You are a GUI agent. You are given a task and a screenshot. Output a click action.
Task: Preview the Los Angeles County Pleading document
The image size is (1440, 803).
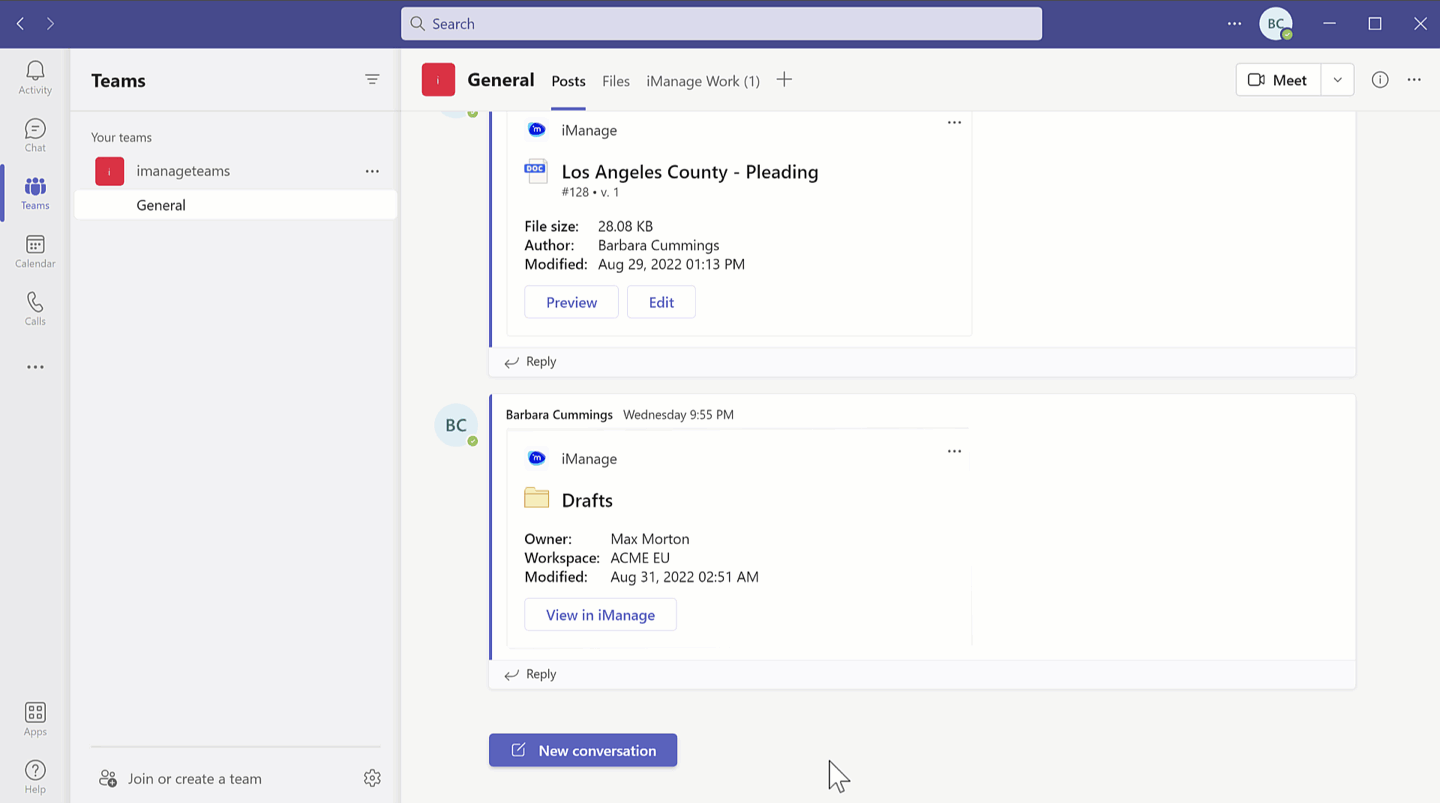click(x=571, y=302)
